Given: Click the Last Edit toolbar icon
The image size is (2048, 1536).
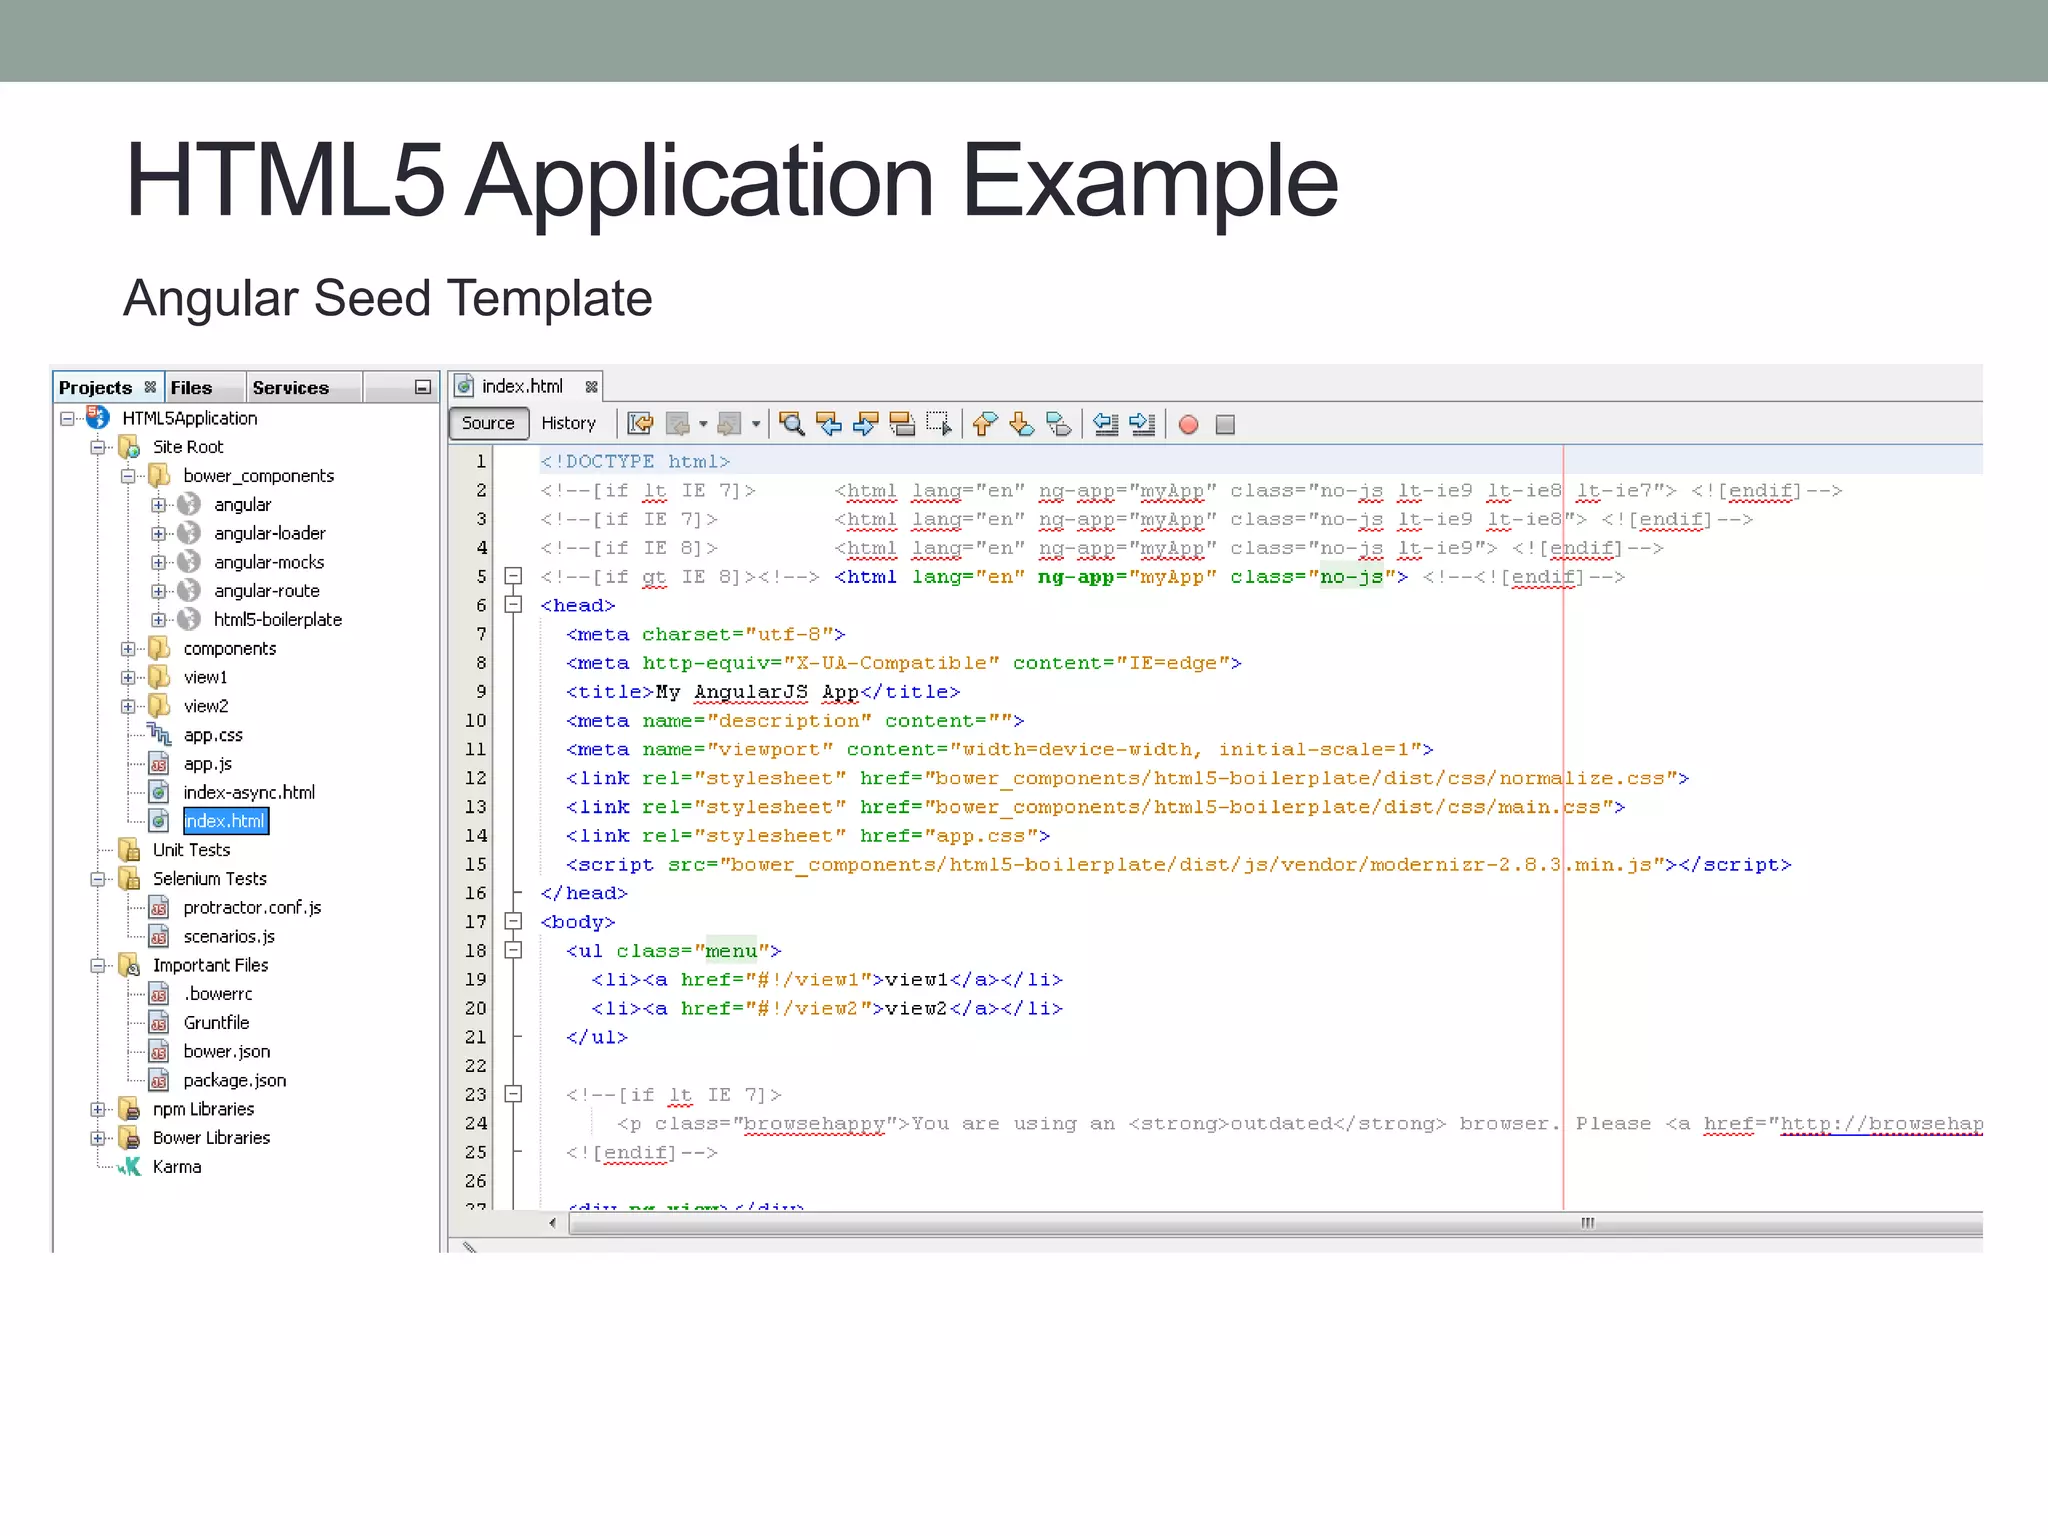Looking at the screenshot, I should click(640, 424).
